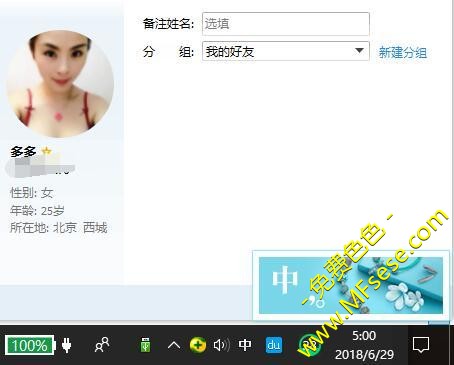Open the 分组 dropdown showing 我的好友
Screen dimensions: 454x365
pyautogui.click(x=285, y=51)
